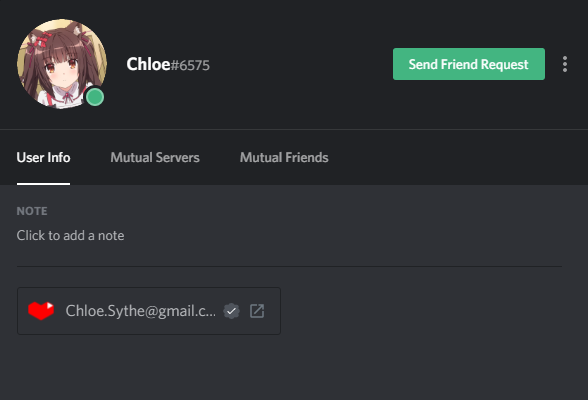The image size is (588, 400).
Task: Select the User Info tab
Action: (x=43, y=157)
